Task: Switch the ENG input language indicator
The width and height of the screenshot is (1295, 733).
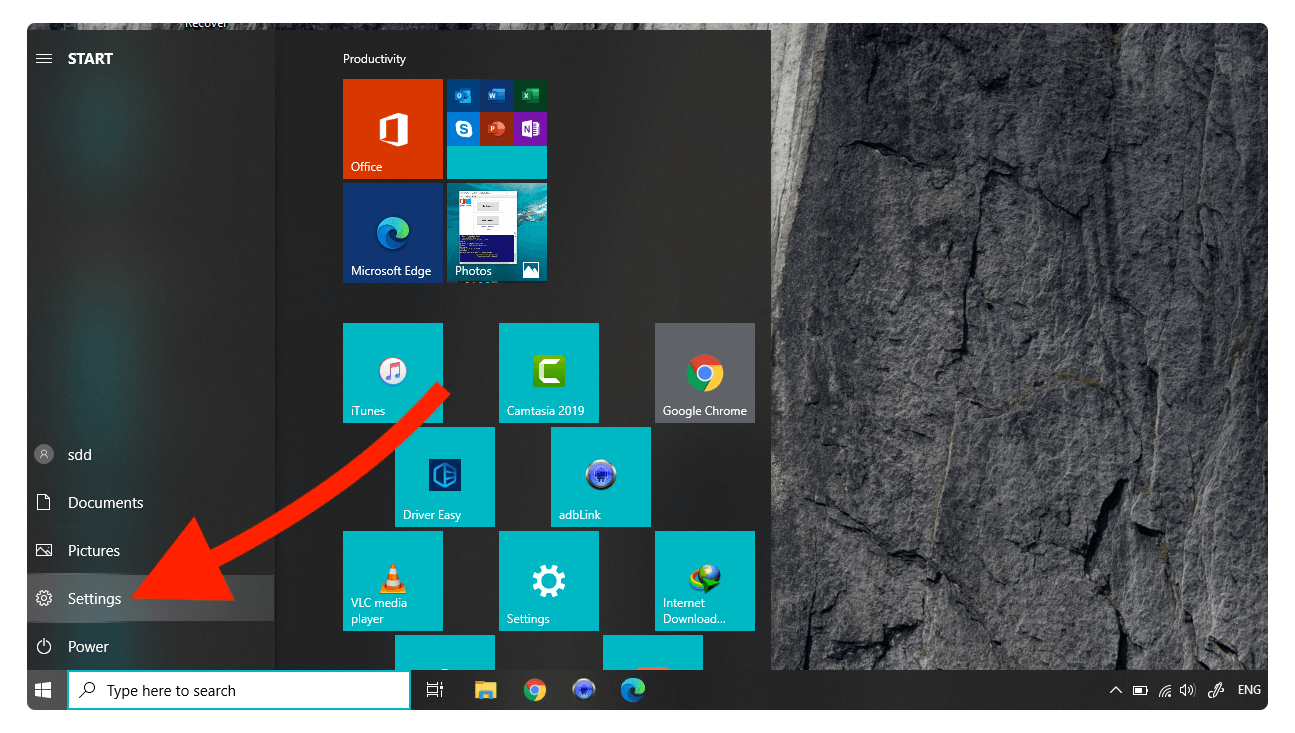Action: [x=1249, y=690]
